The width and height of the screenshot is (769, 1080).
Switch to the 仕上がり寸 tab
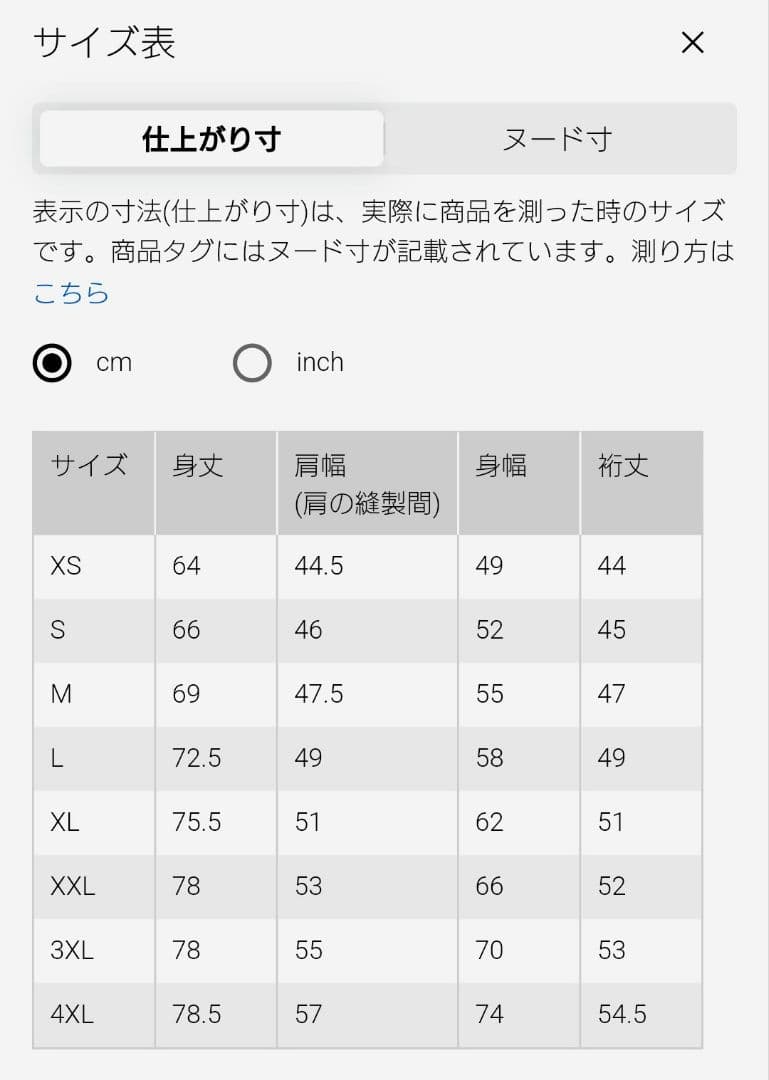tap(212, 138)
